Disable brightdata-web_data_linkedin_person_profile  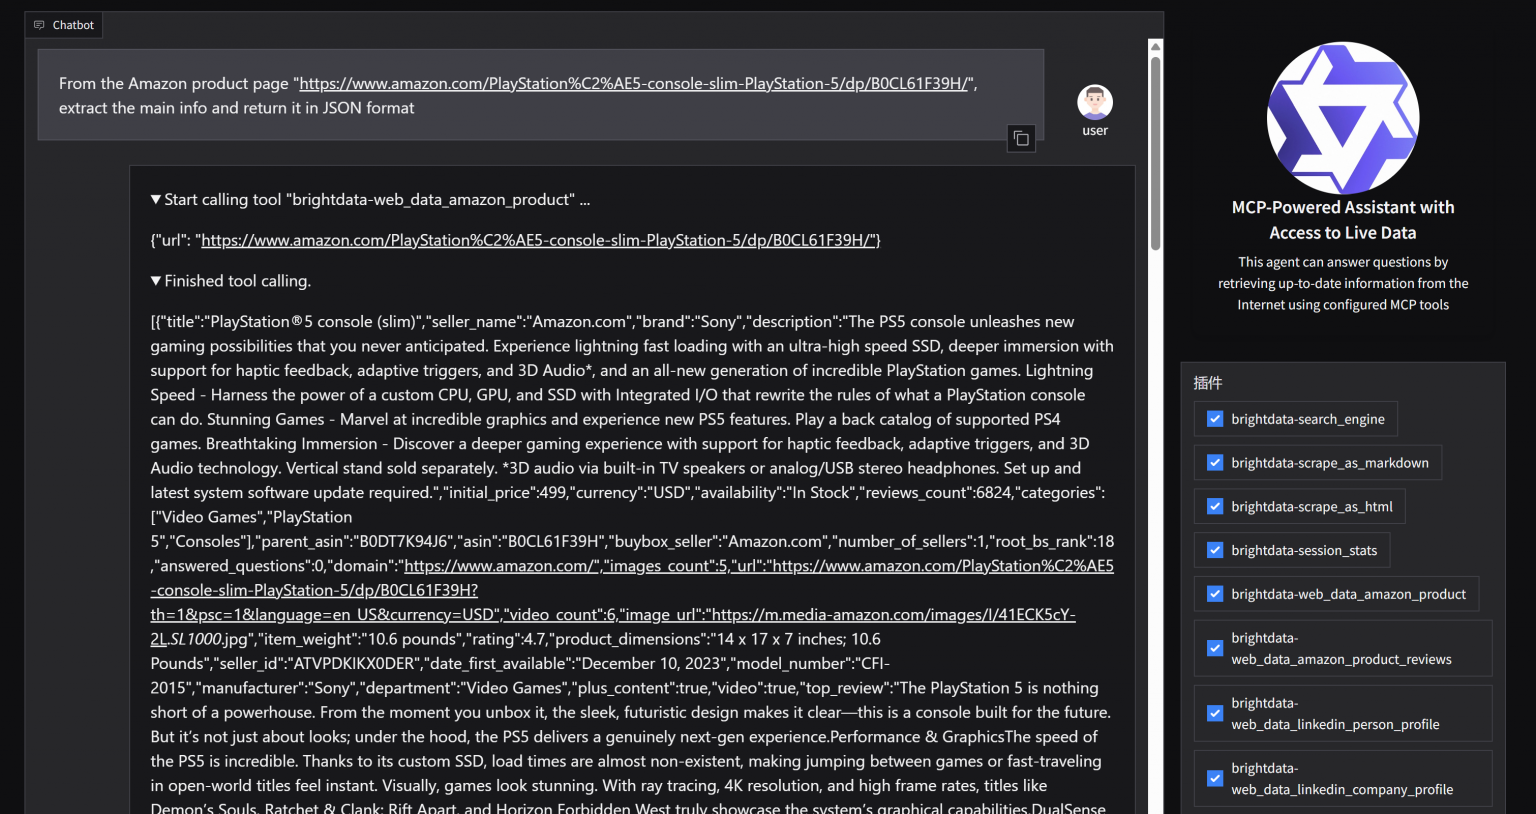pos(1215,713)
